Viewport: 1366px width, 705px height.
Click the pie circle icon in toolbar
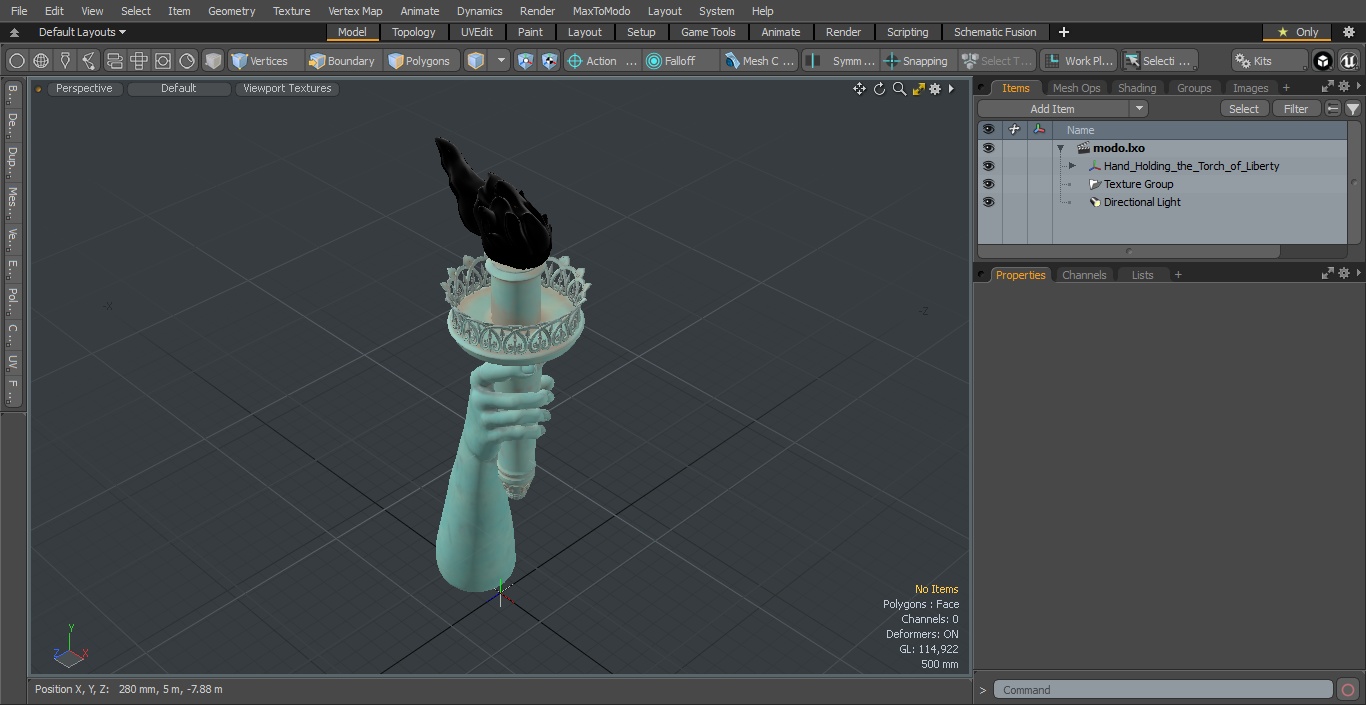(187, 61)
